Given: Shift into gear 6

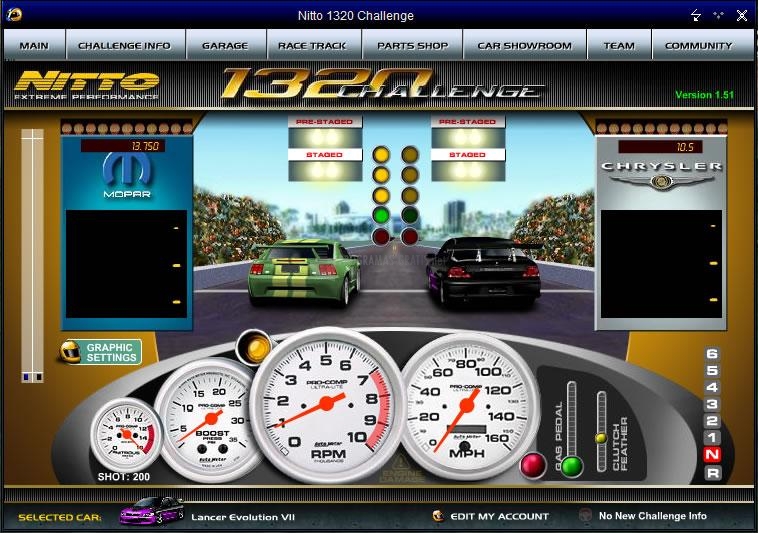Looking at the screenshot, I should pyautogui.click(x=712, y=353).
